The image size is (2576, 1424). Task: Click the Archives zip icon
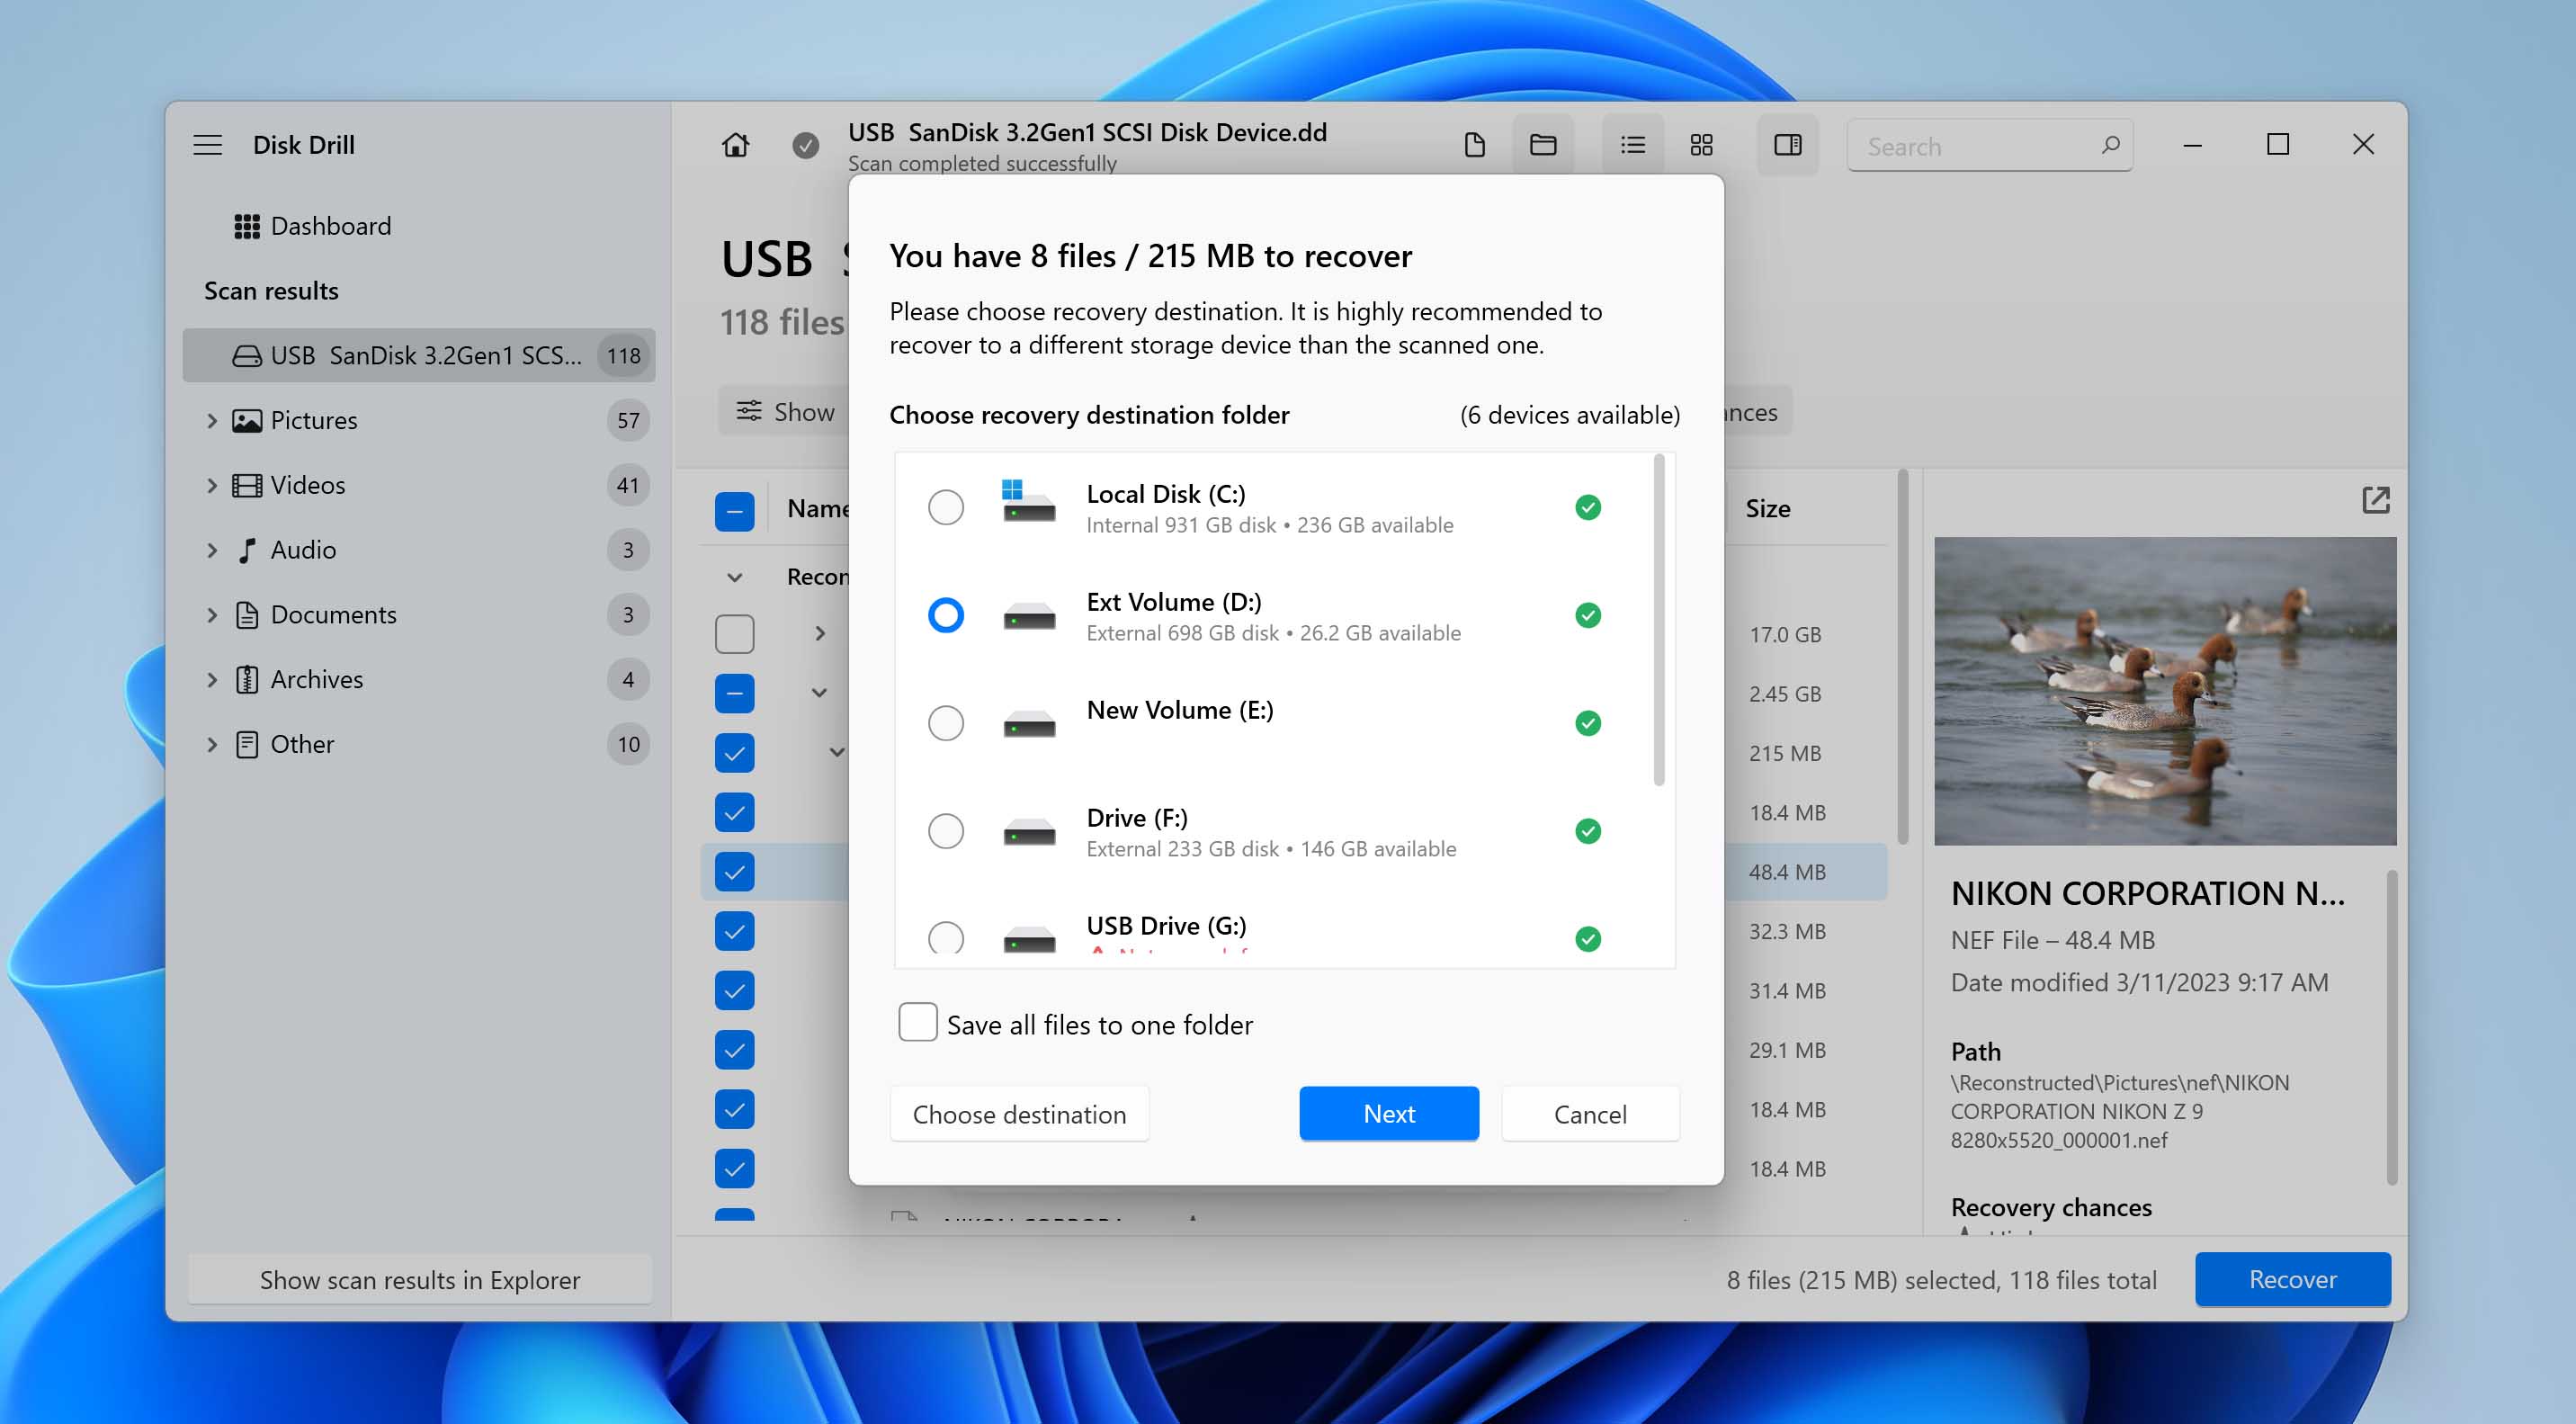[x=247, y=680]
